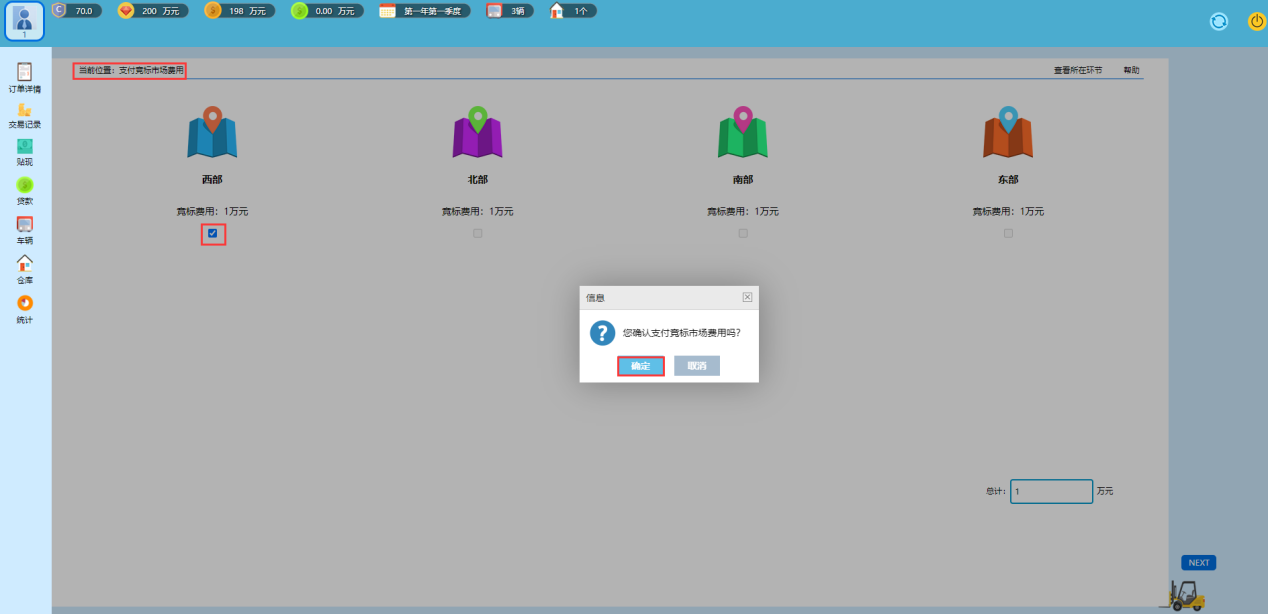Check the 北部 market checkbox
Screen dimensions: 1268x614
tap(478, 233)
